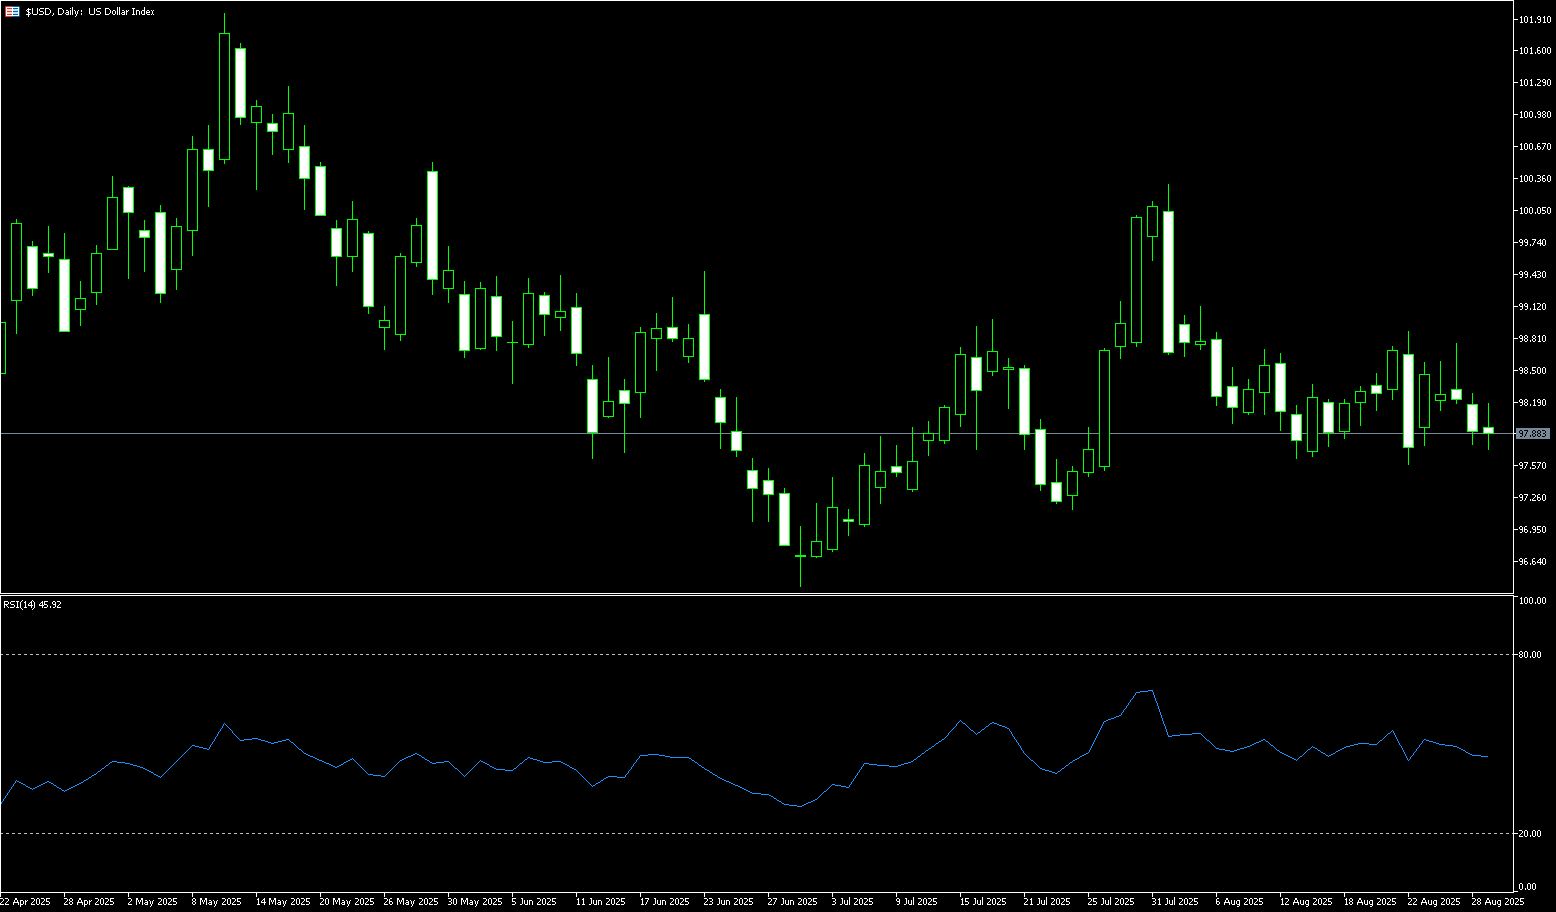Click the 31 Jul 2025 date label
Viewport: 1556px width, 912px height.
1175,902
